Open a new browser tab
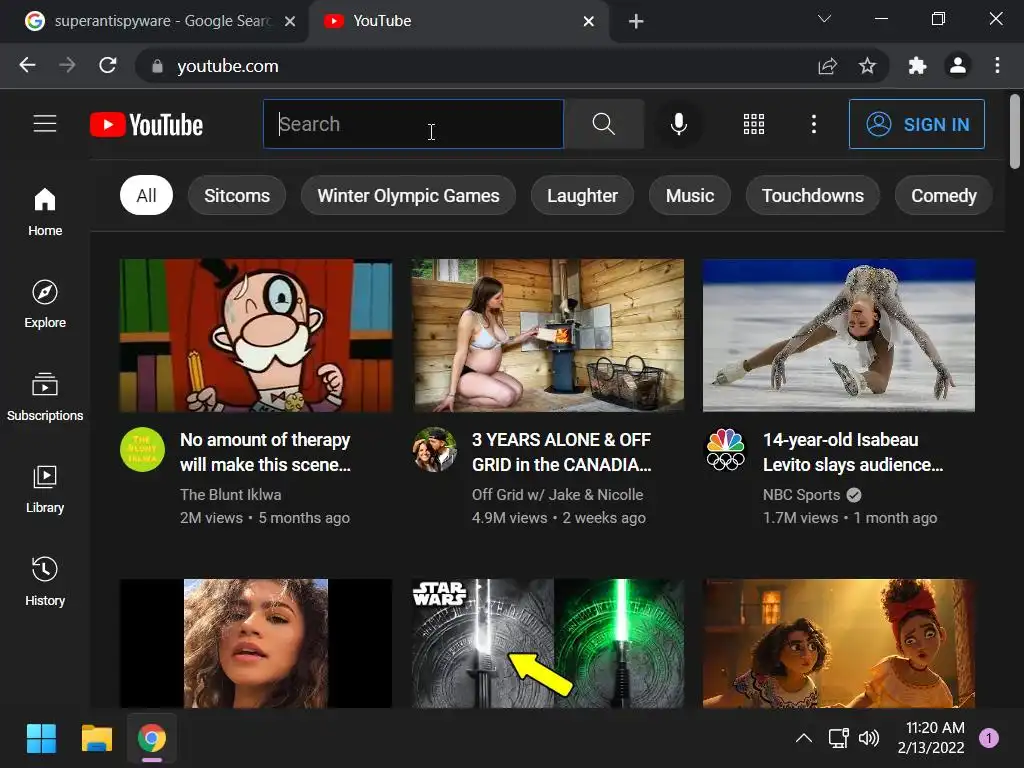This screenshot has height=768, width=1024. point(636,22)
